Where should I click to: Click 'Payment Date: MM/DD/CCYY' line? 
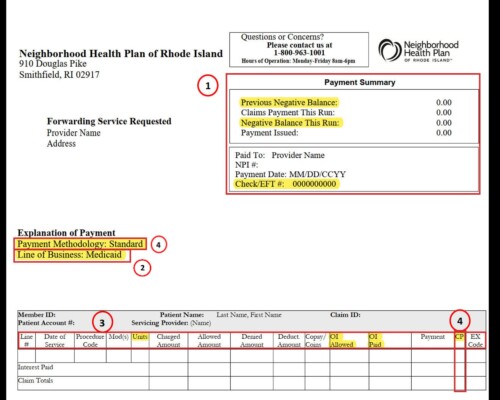290,174
